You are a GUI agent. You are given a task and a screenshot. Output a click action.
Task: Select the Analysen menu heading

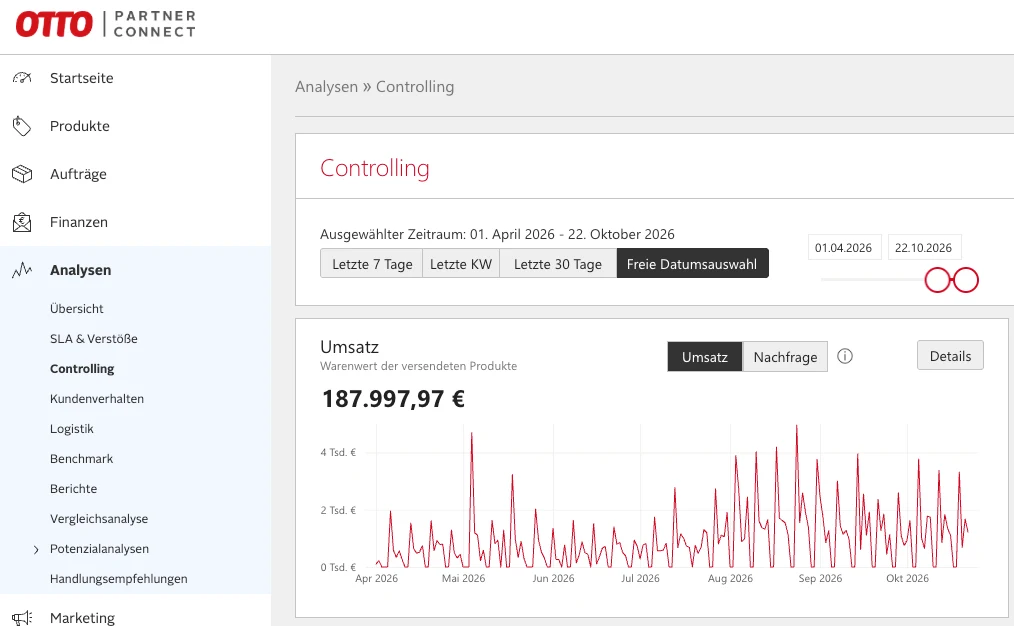pos(80,270)
